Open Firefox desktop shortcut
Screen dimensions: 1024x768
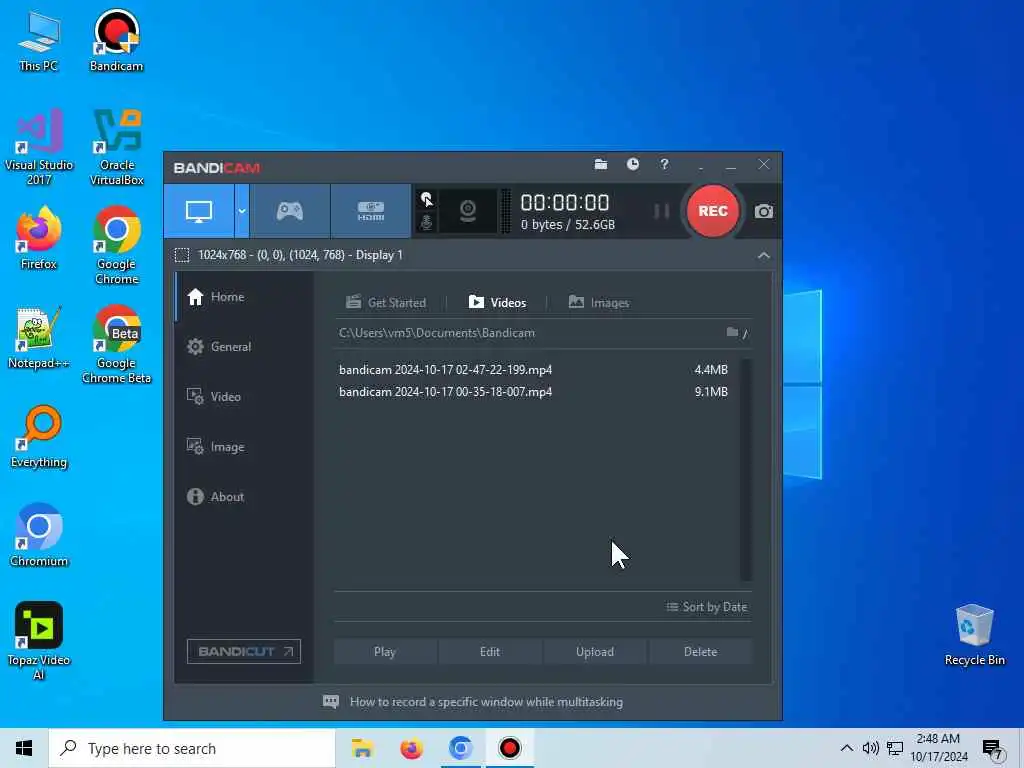coord(39,238)
